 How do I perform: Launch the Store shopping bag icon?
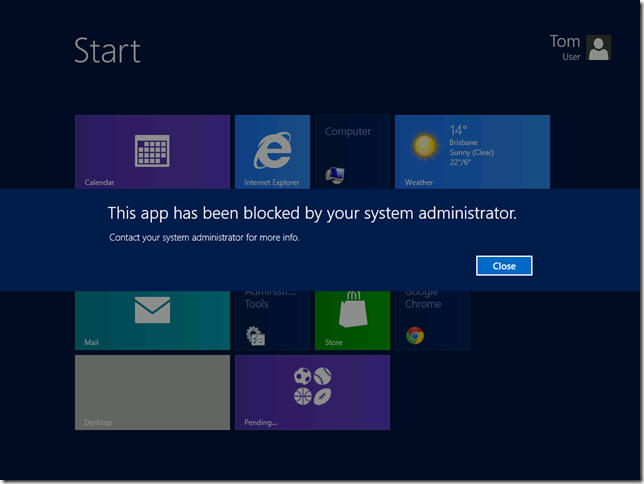351,314
